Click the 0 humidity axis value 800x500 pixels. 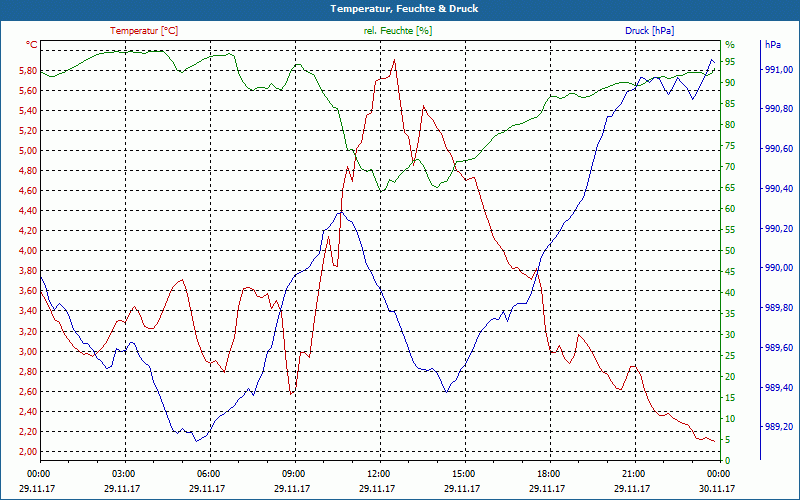click(x=728, y=461)
